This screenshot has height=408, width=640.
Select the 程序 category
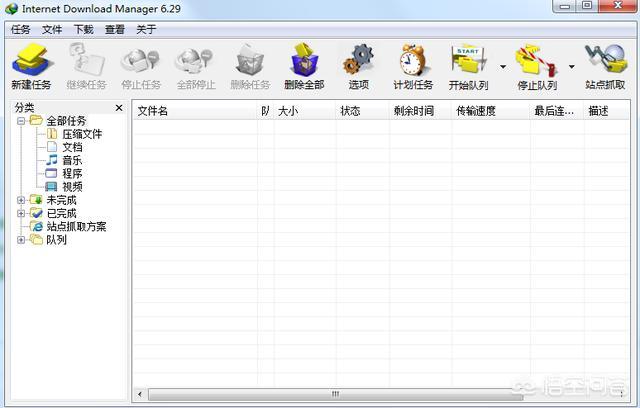tap(64, 173)
